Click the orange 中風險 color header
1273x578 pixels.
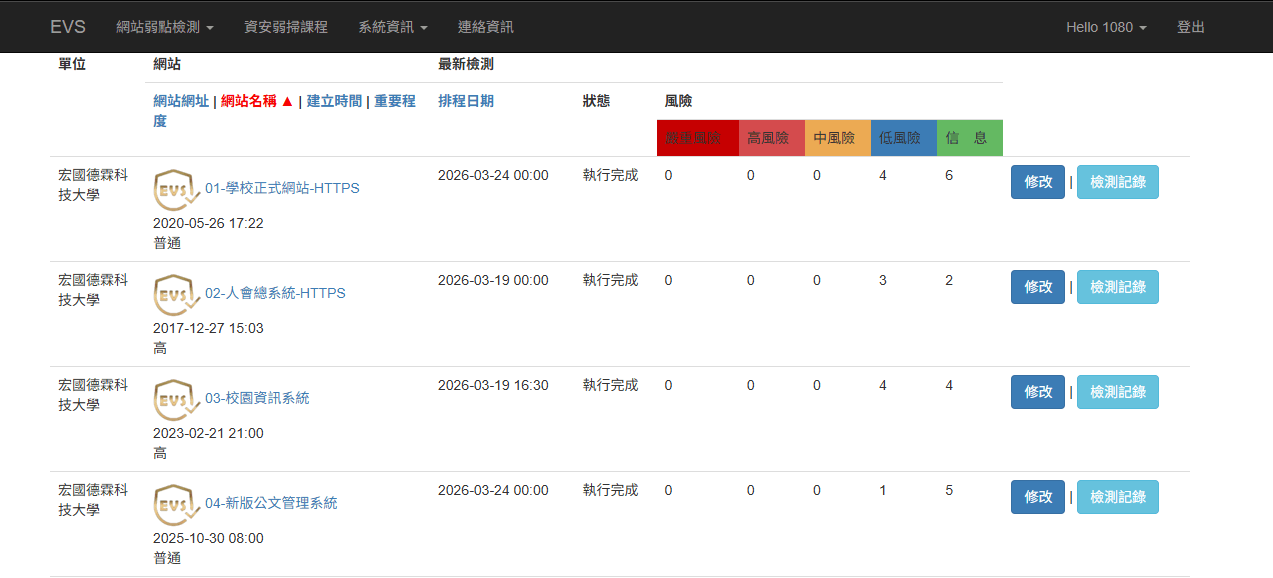pyautogui.click(x=837, y=138)
